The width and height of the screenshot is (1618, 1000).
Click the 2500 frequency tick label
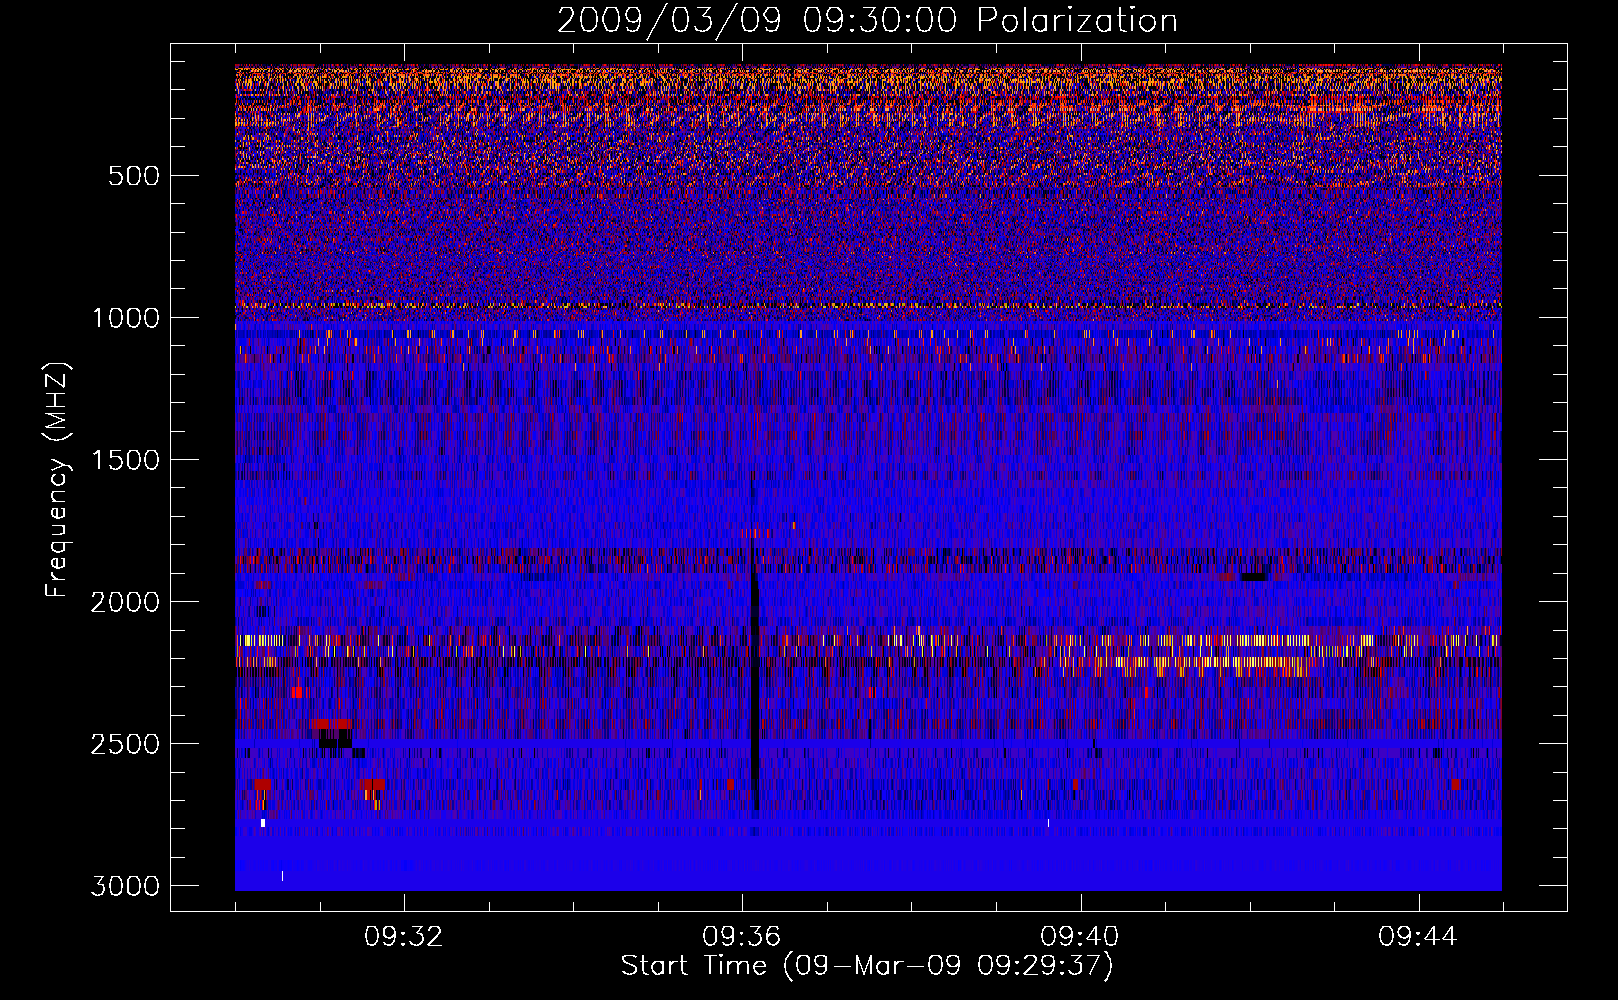[125, 744]
